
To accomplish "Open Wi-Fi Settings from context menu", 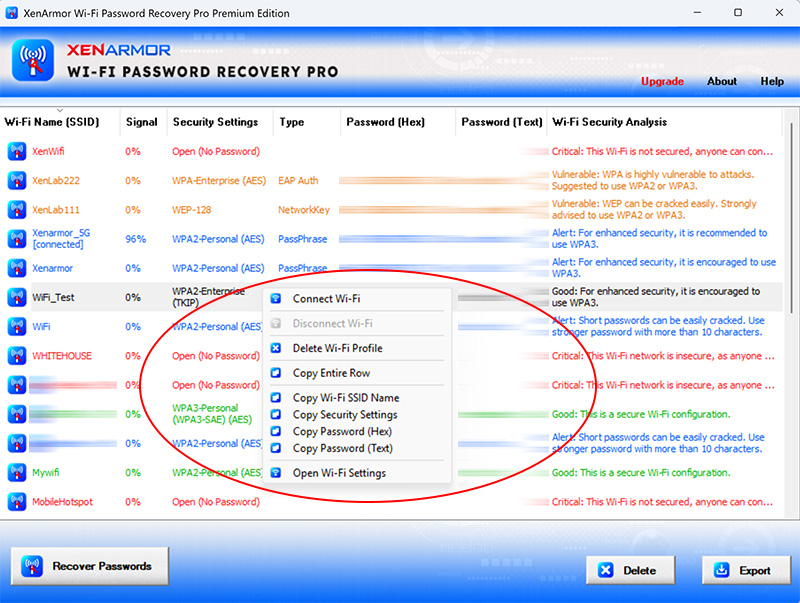I will click(339, 473).
